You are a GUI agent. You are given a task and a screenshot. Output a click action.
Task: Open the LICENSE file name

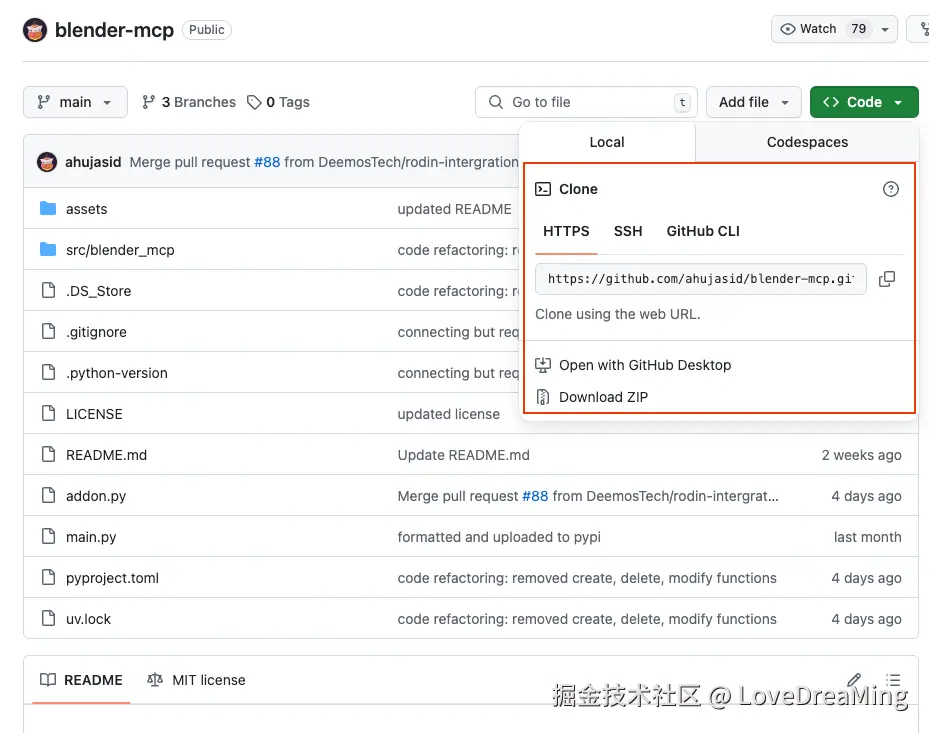[x=94, y=414]
